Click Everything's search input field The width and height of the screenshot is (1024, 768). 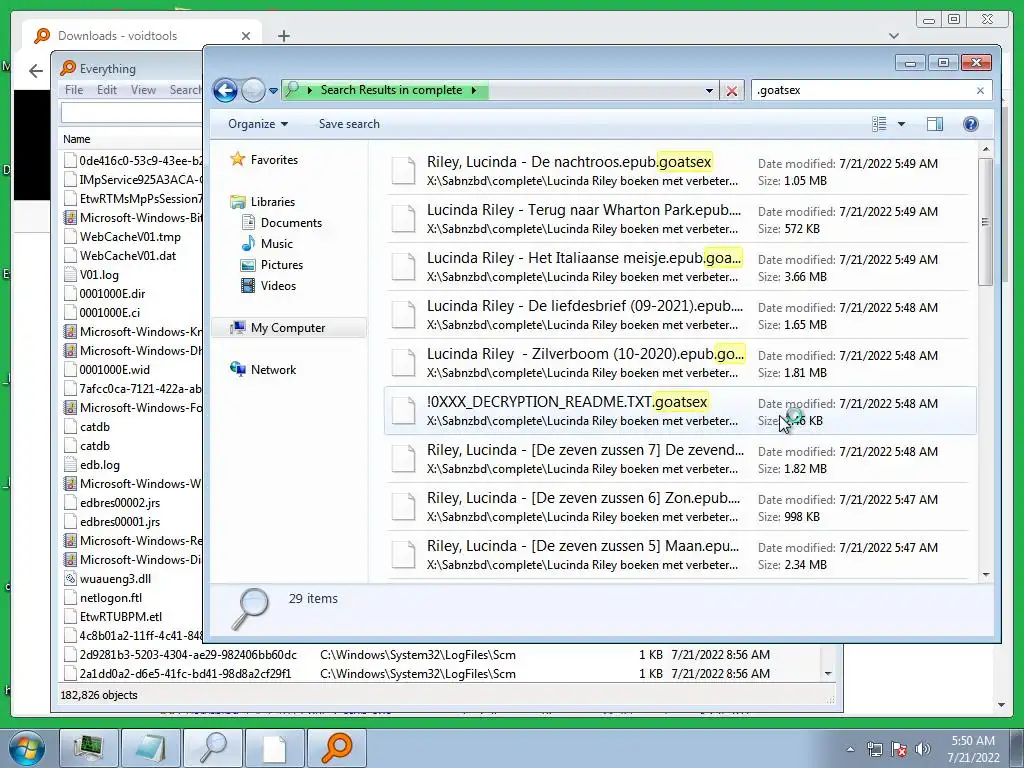pyautogui.click(x=132, y=113)
